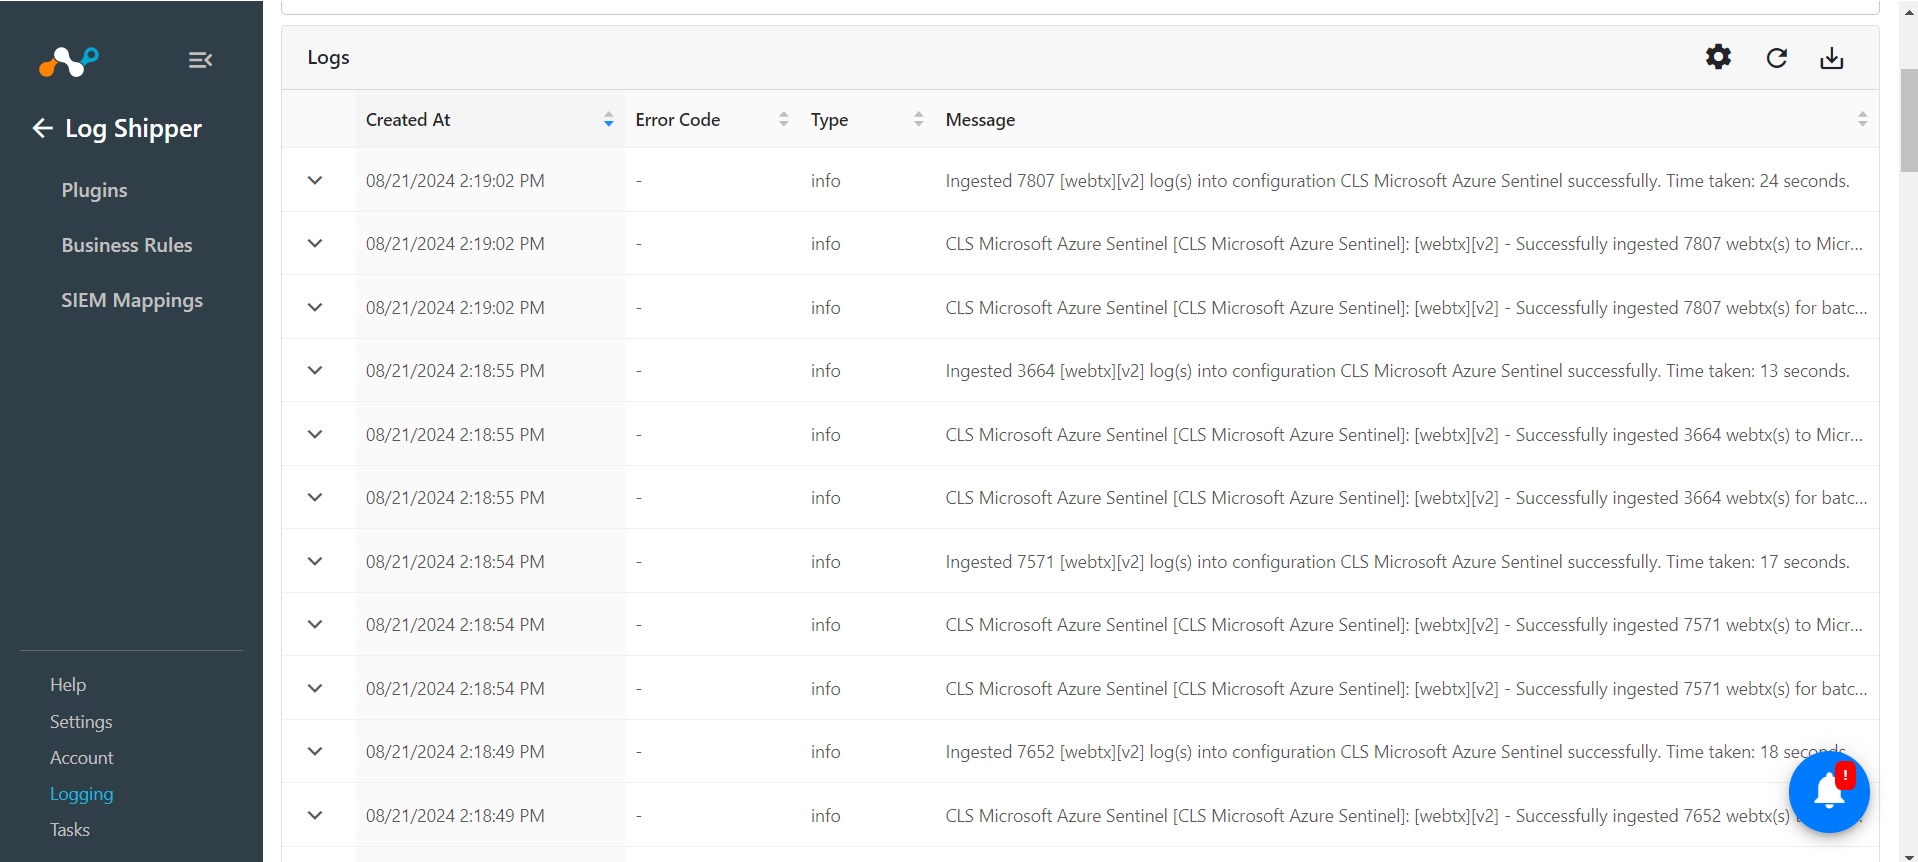This screenshot has width=1918, height=862.
Task: Click the Netskope logo in the sidebar
Action: [x=69, y=61]
